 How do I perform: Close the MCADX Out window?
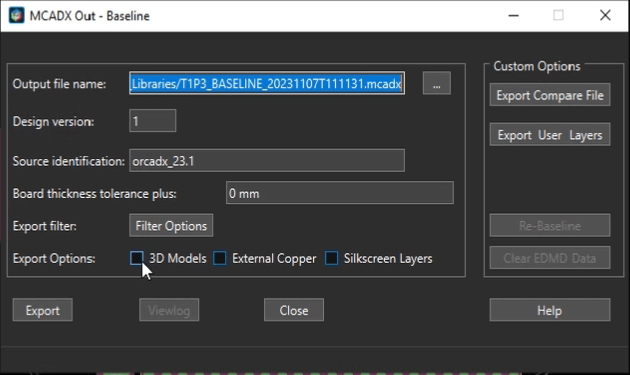click(x=605, y=16)
